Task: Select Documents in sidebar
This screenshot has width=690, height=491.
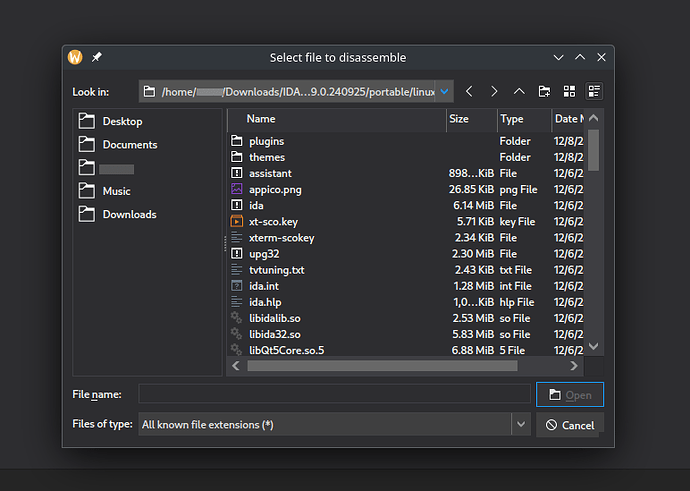Action: point(130,144)
